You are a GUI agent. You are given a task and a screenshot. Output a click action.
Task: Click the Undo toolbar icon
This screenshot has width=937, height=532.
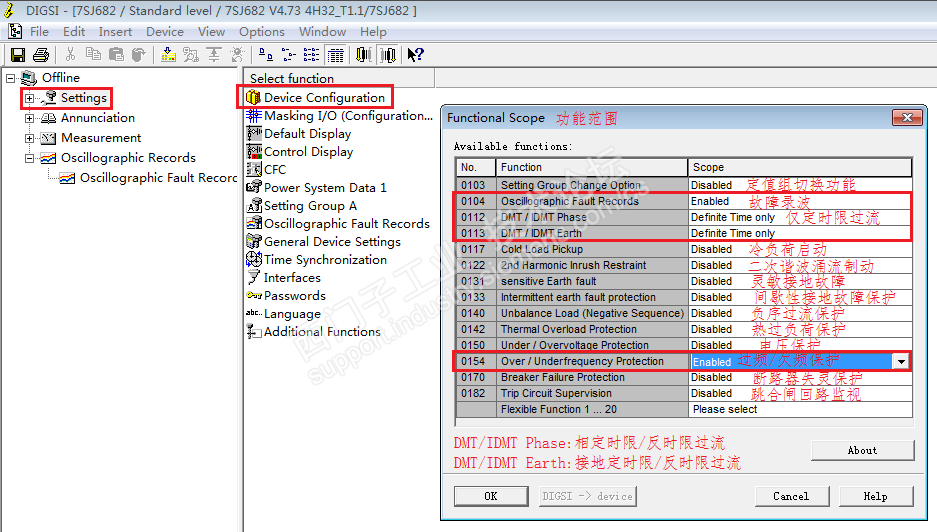pyautogui.click(x=139, y=55)
